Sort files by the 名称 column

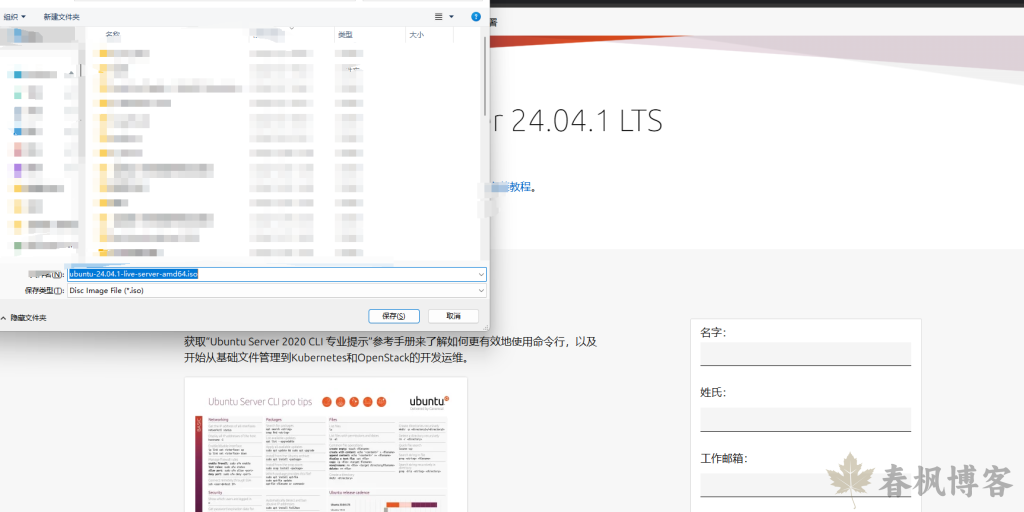[112, 35]
